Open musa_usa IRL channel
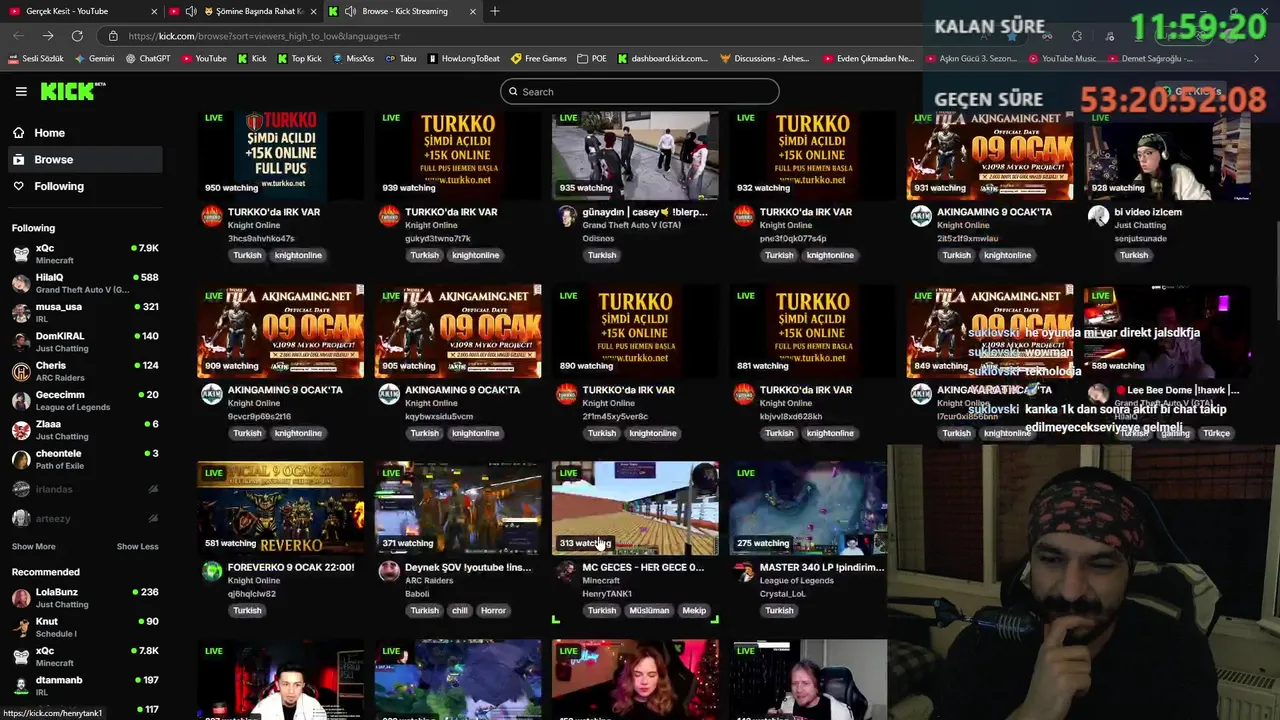 tap(85, 312)
